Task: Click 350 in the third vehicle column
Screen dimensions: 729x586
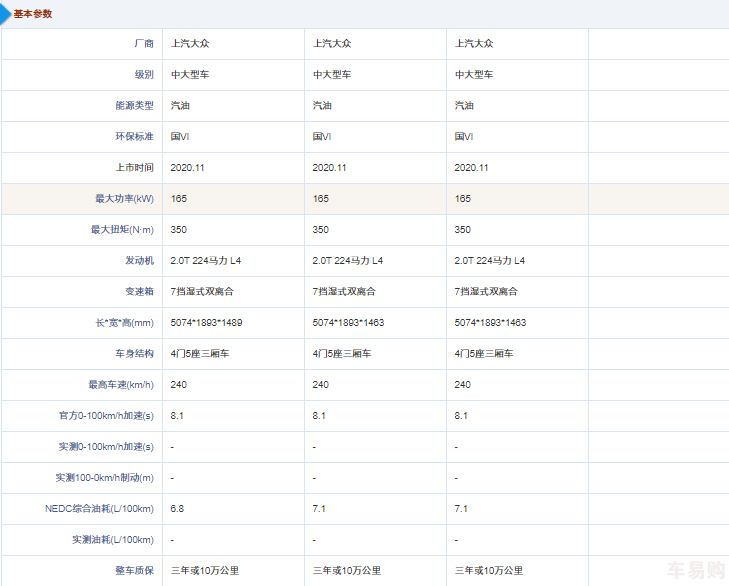Action: [463, 230]
